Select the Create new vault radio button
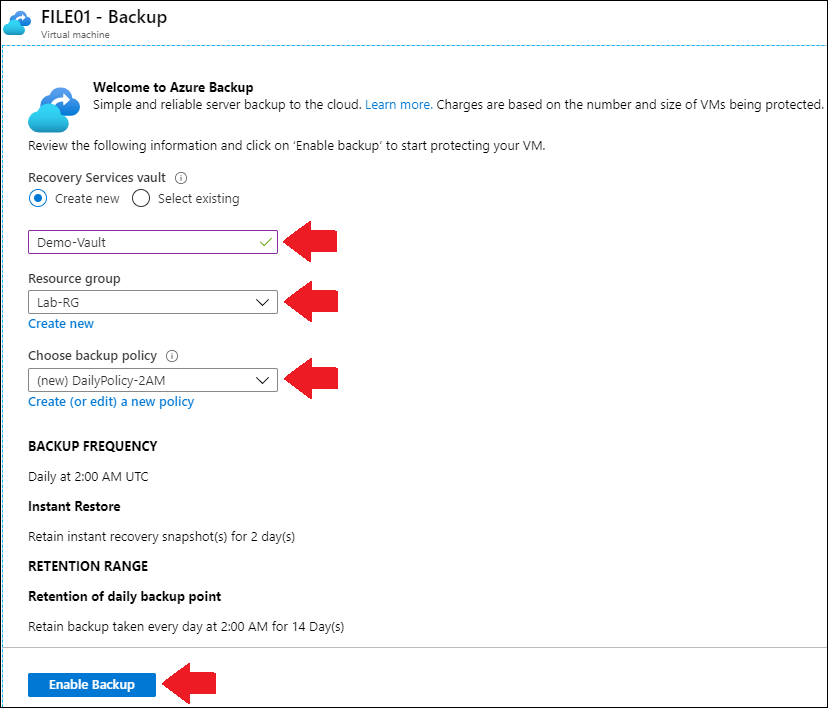The width and height of the screenshot is (828, 708). pyautogui.click(x=38, y=199)
